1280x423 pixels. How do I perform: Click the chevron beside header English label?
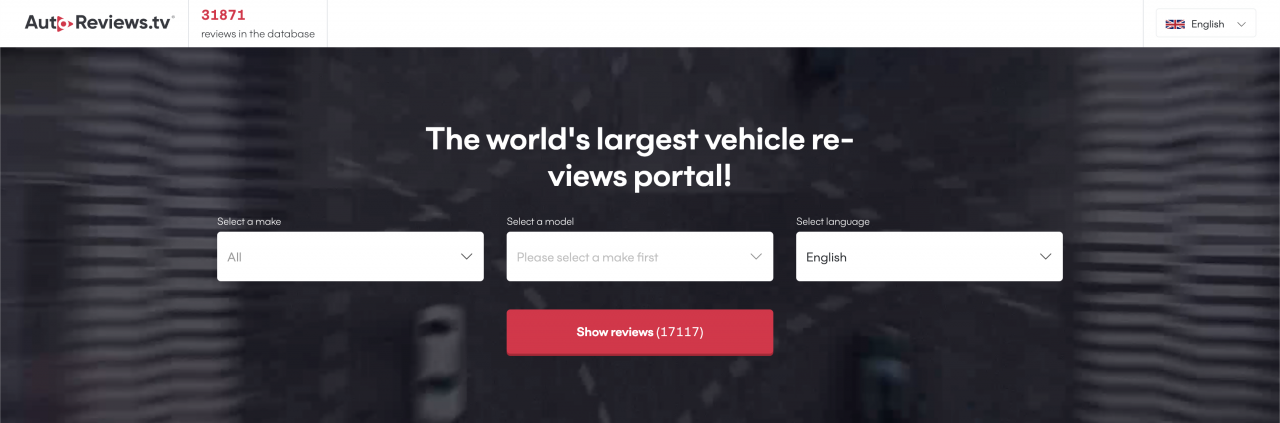click(x=1241, y=24)
